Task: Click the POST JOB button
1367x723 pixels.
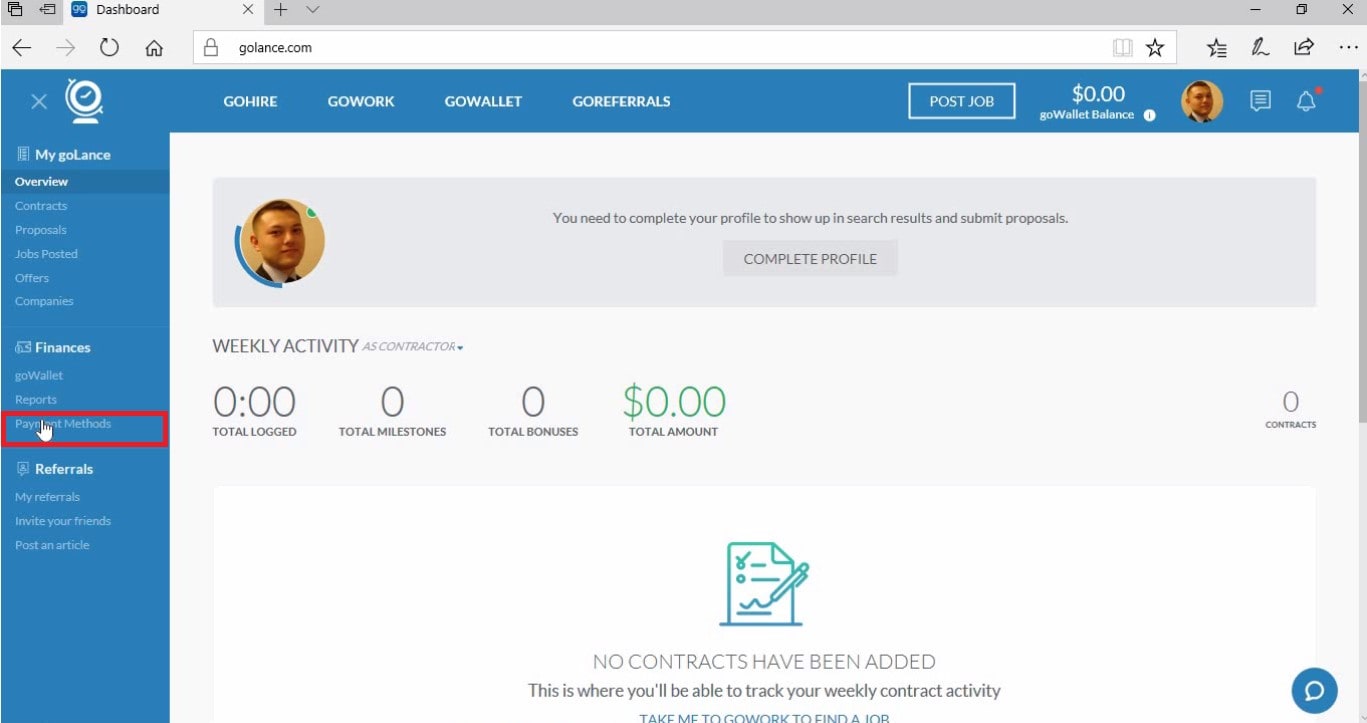Action: coord(961,101)
